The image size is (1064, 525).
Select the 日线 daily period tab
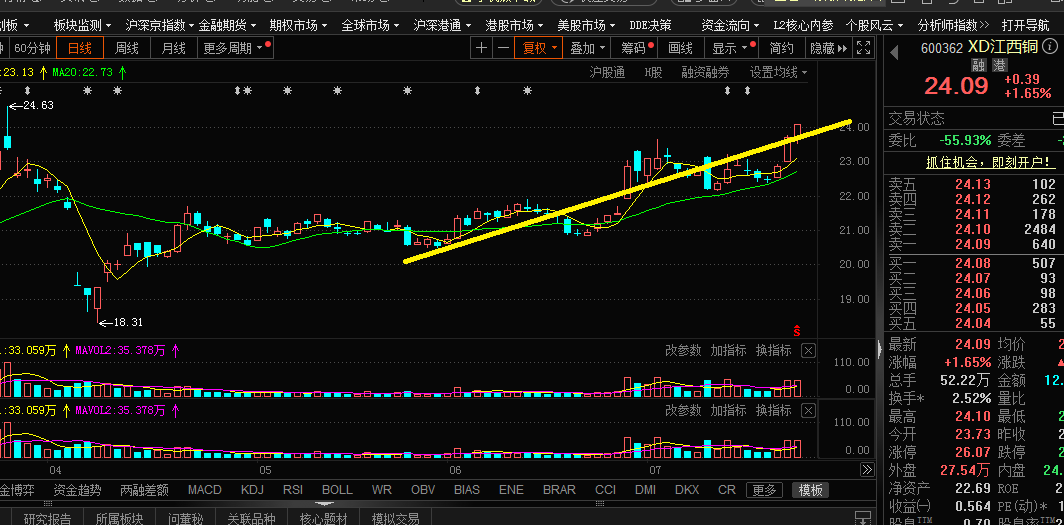79,48
